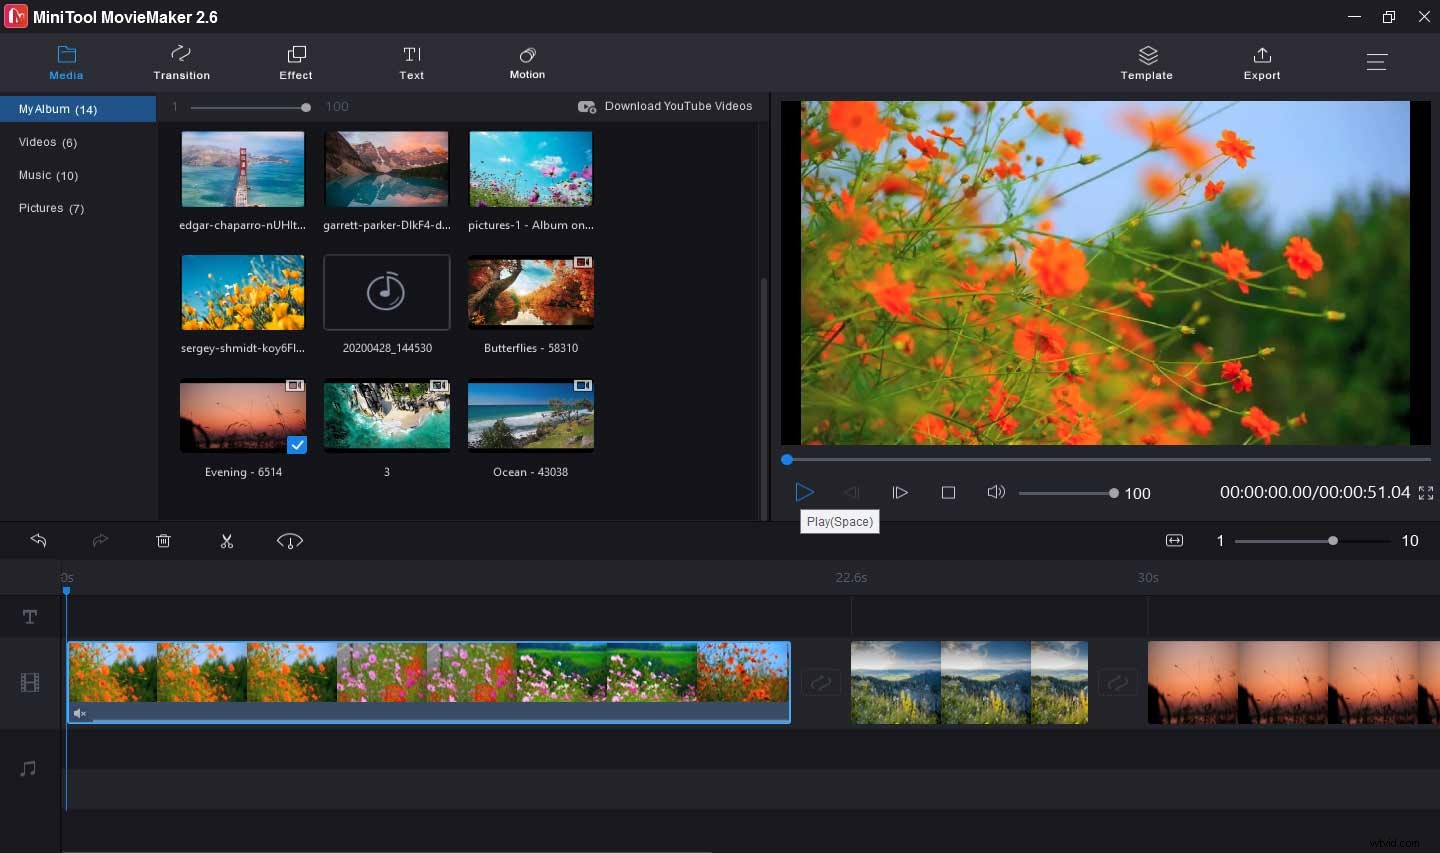Delete the selected timeline clip
Image resolution: width=1440 pixels, height=853 pixels.
tap(163, 540)
